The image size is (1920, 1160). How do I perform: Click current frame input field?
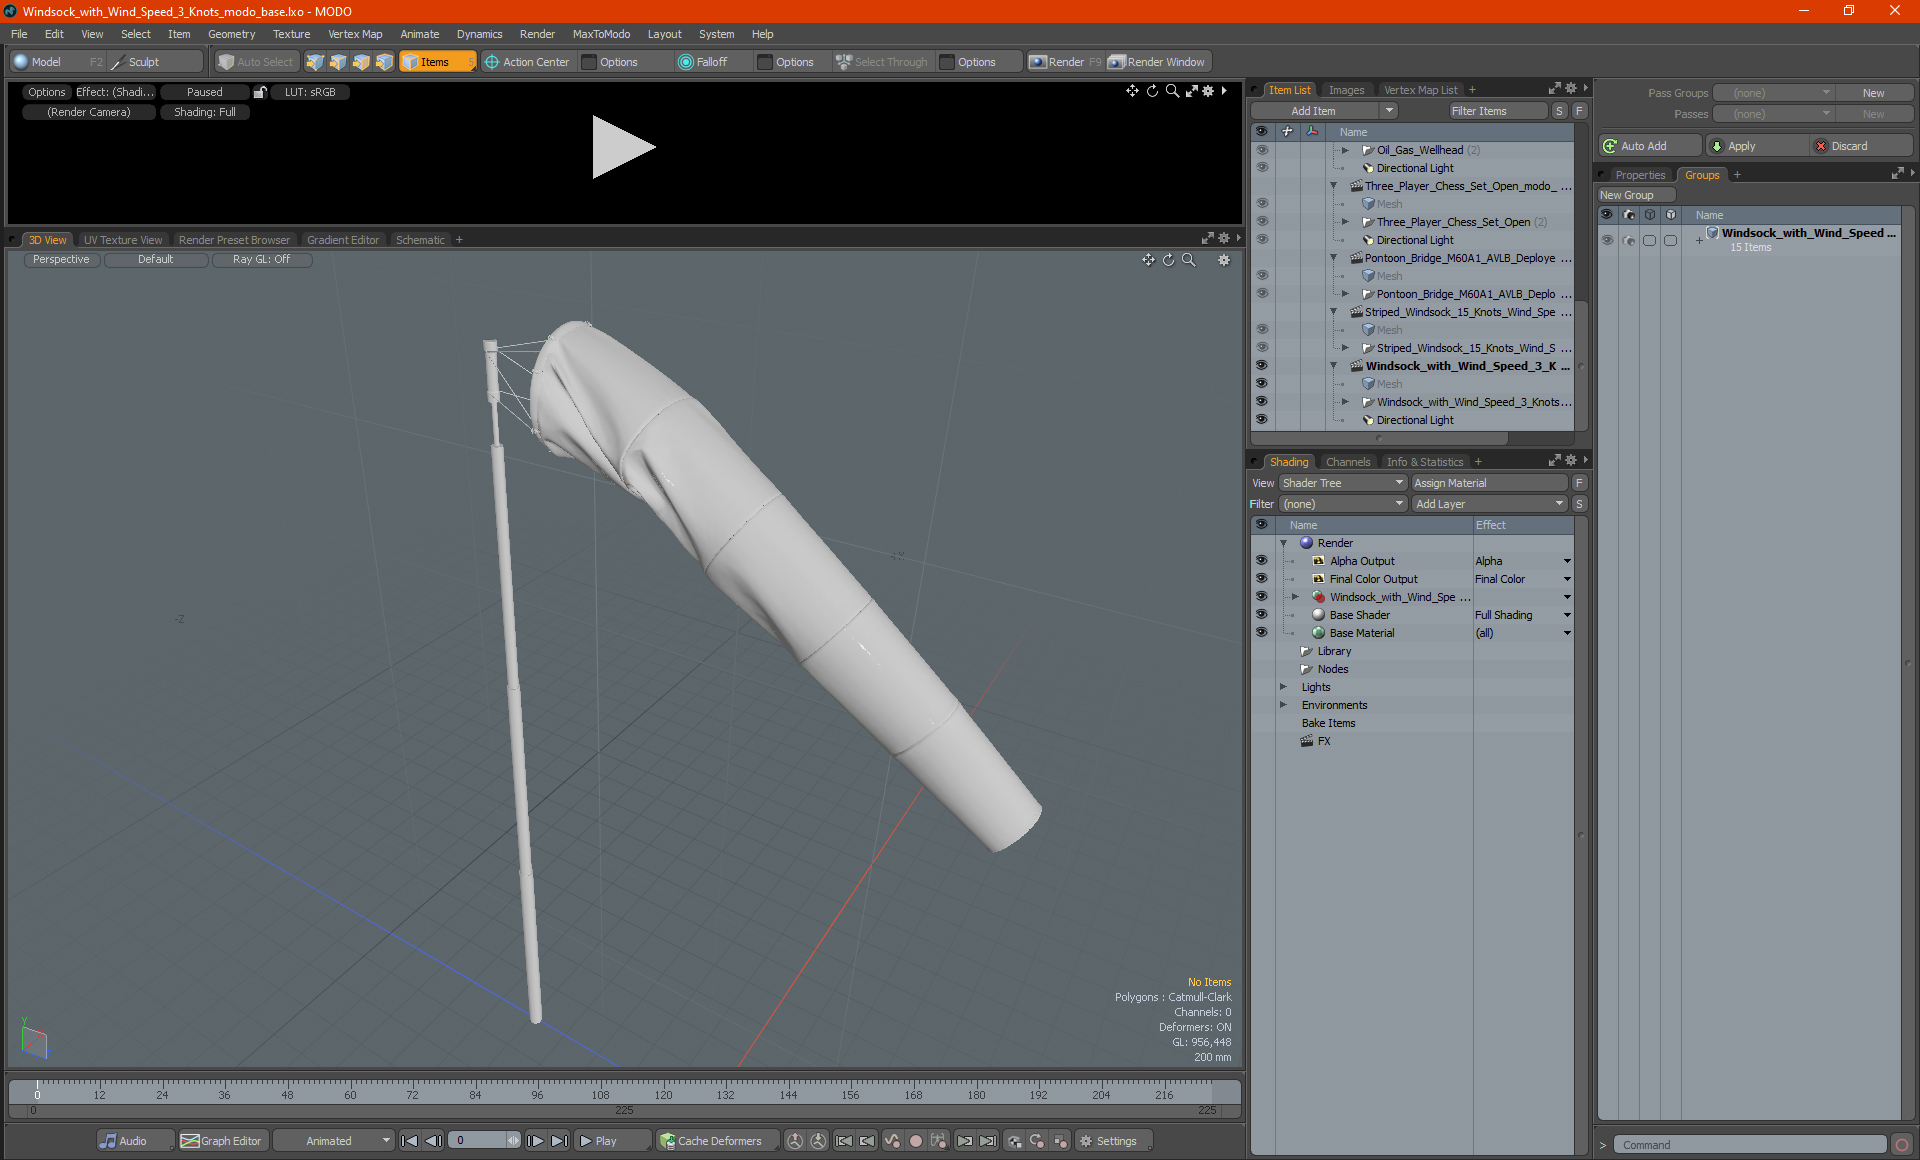point(480,1141)
